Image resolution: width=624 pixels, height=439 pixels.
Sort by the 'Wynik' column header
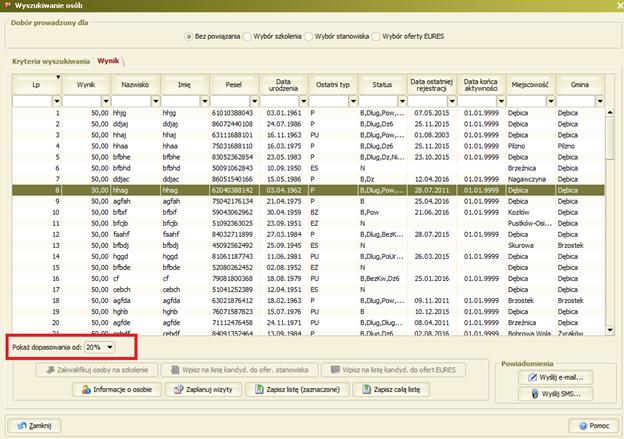pyautogui.click(x=86, y=84)
